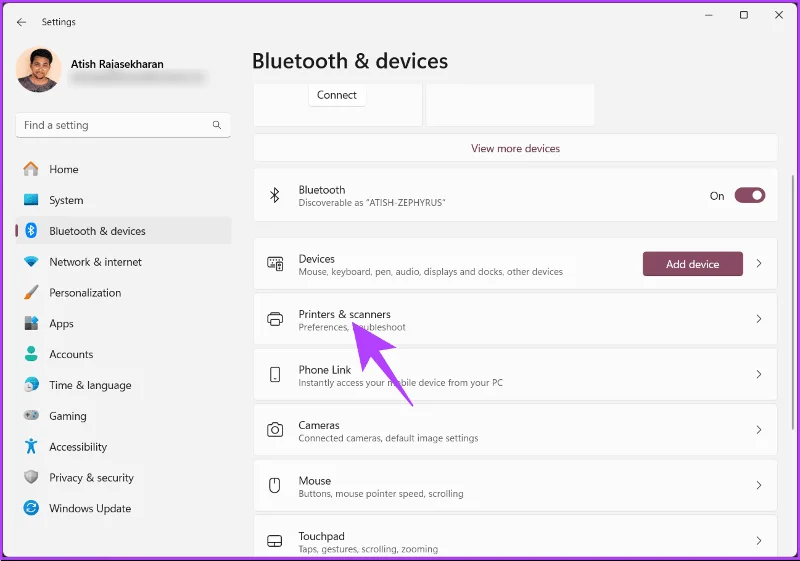The width and height of the screenshot is (800, 561).
Task: Click the Home house icon
Action: (x=31, y=169)
